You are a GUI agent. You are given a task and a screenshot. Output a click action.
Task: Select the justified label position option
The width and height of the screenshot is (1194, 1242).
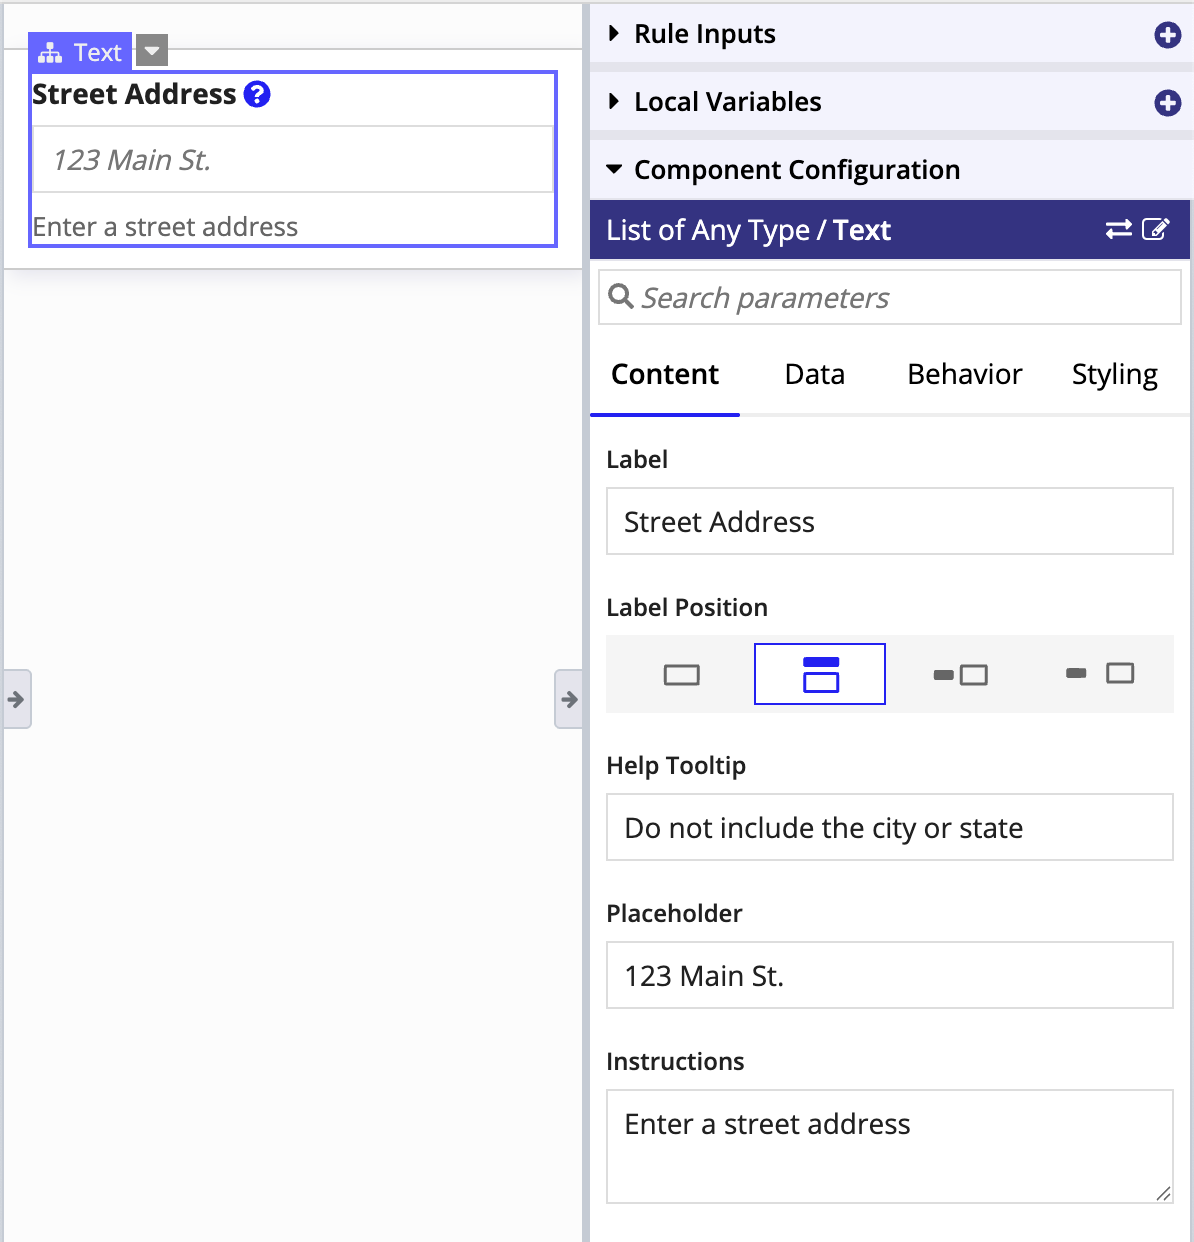(x=1100, y=674)
